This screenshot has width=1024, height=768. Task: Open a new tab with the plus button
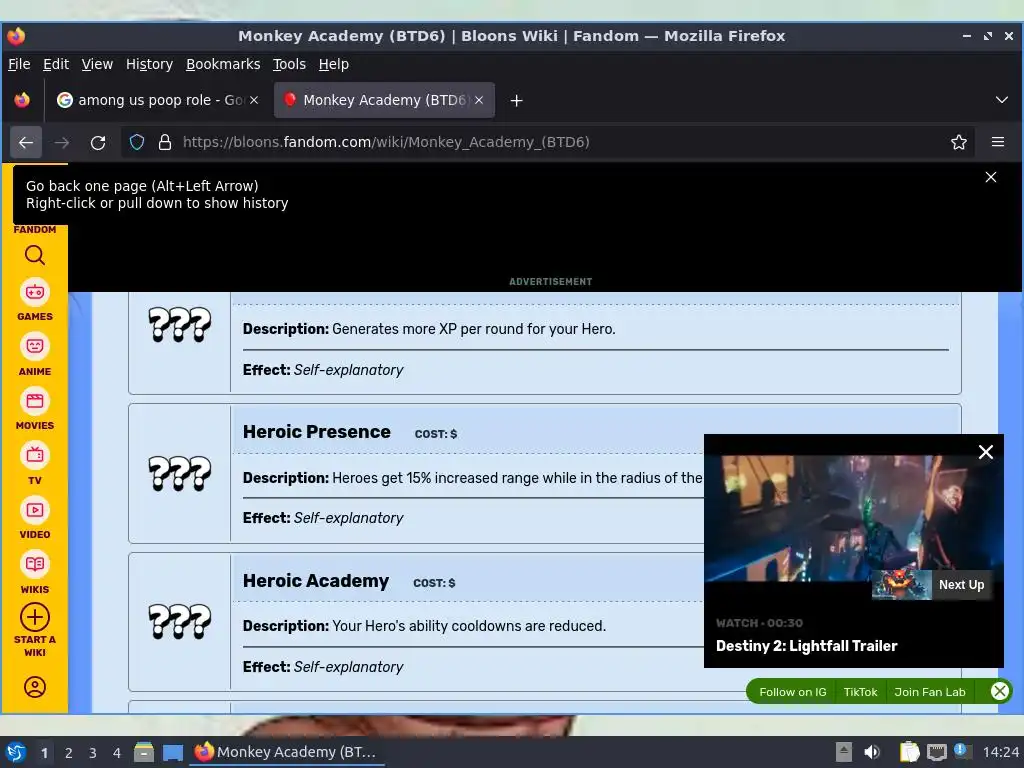click(x=517, y=101)
